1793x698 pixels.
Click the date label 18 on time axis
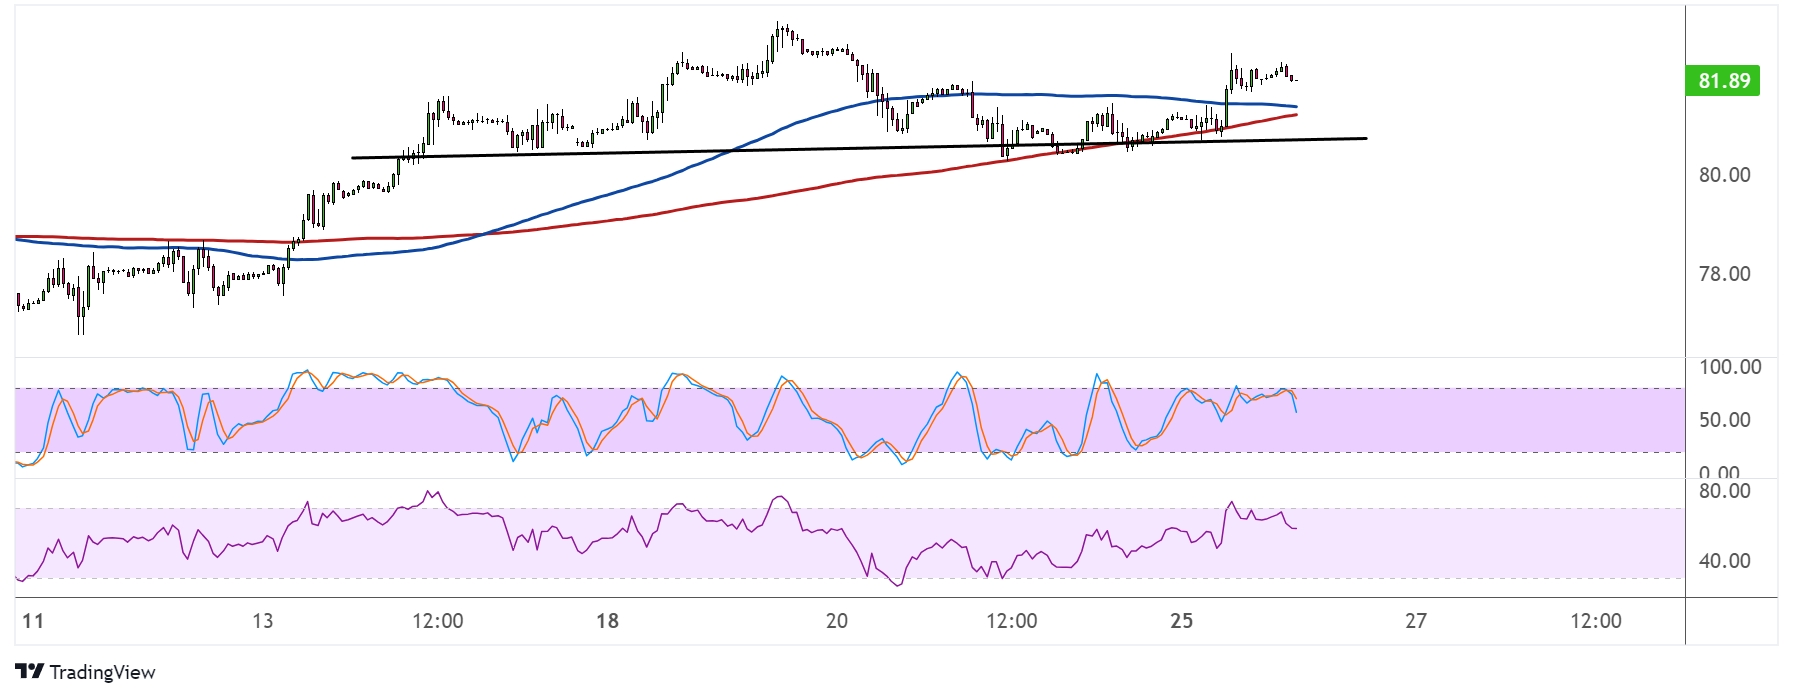(607, 621)
